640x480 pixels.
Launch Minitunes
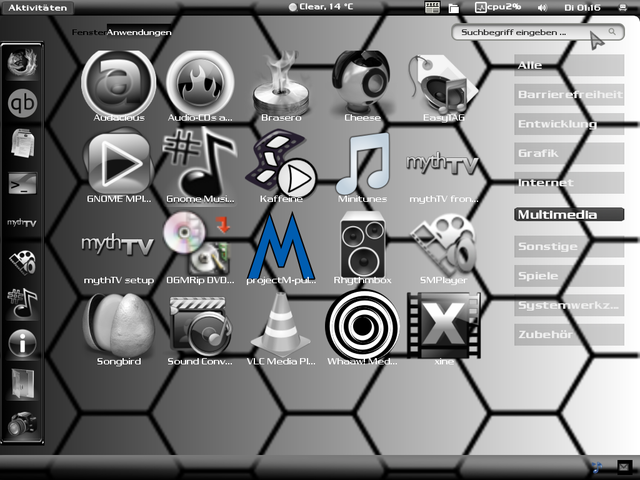point(362,165)
